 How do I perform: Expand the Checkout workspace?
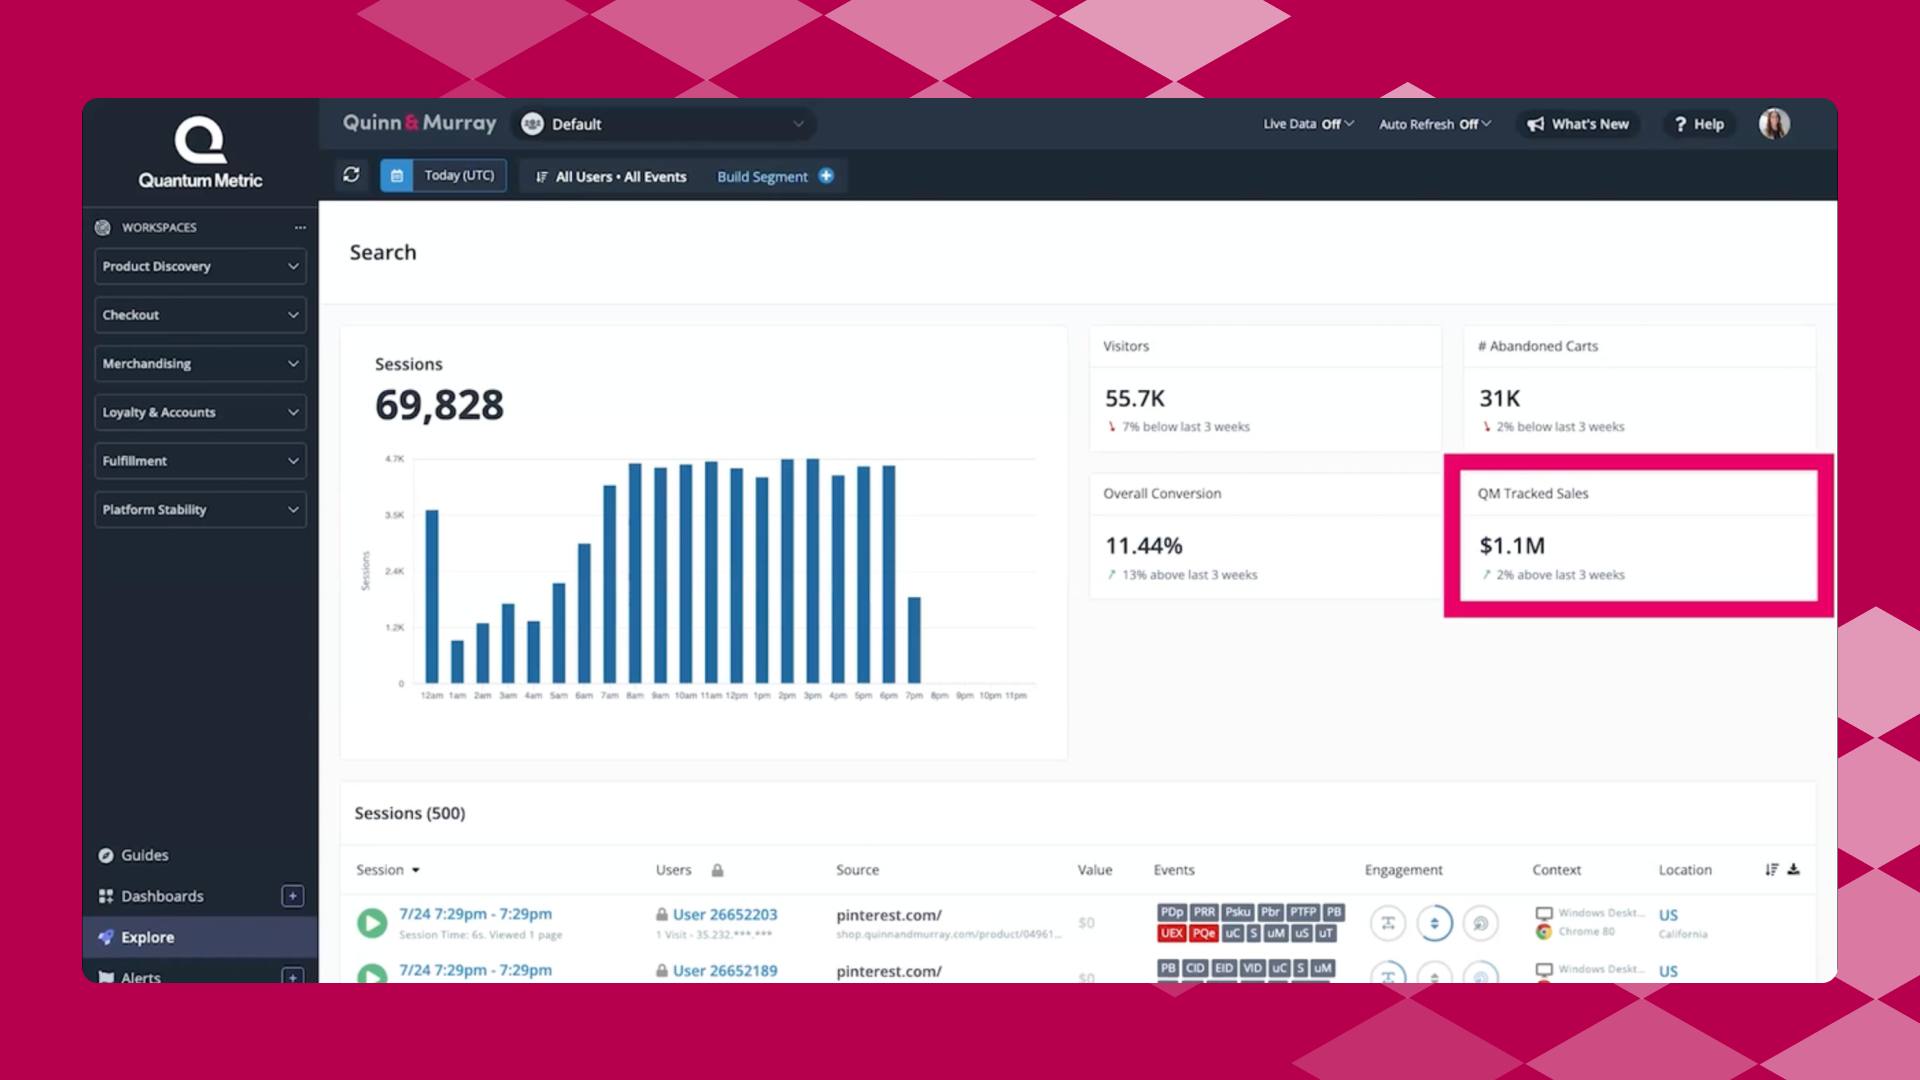click(x=200, y=315)
